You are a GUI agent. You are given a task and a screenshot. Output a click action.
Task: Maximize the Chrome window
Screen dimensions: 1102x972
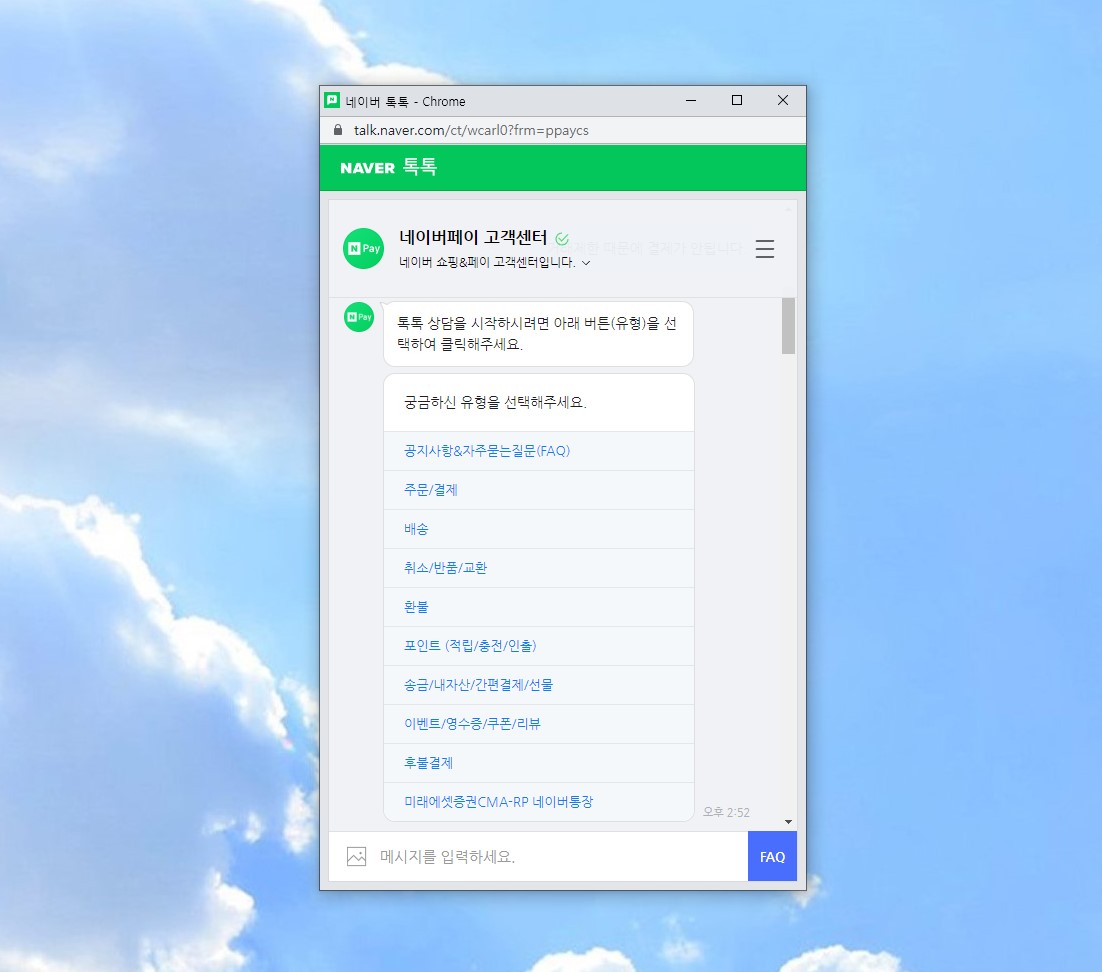click(737, 101)
